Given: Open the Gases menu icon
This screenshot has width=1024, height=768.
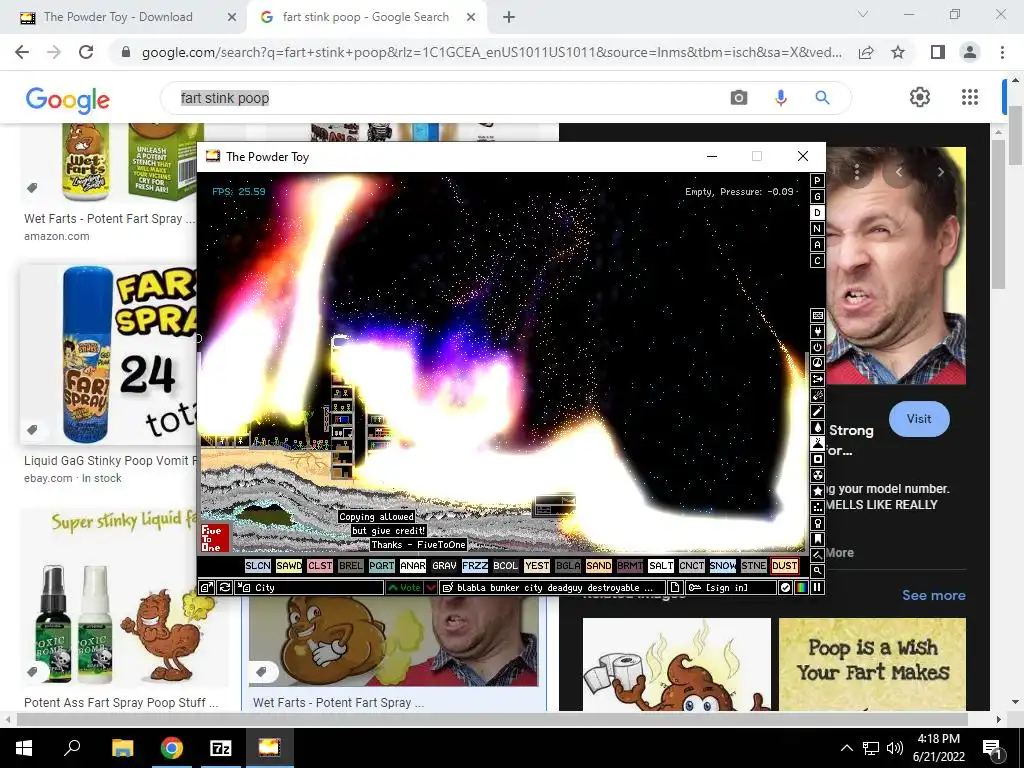Looking at the screenshot, I should pos(817,411).
